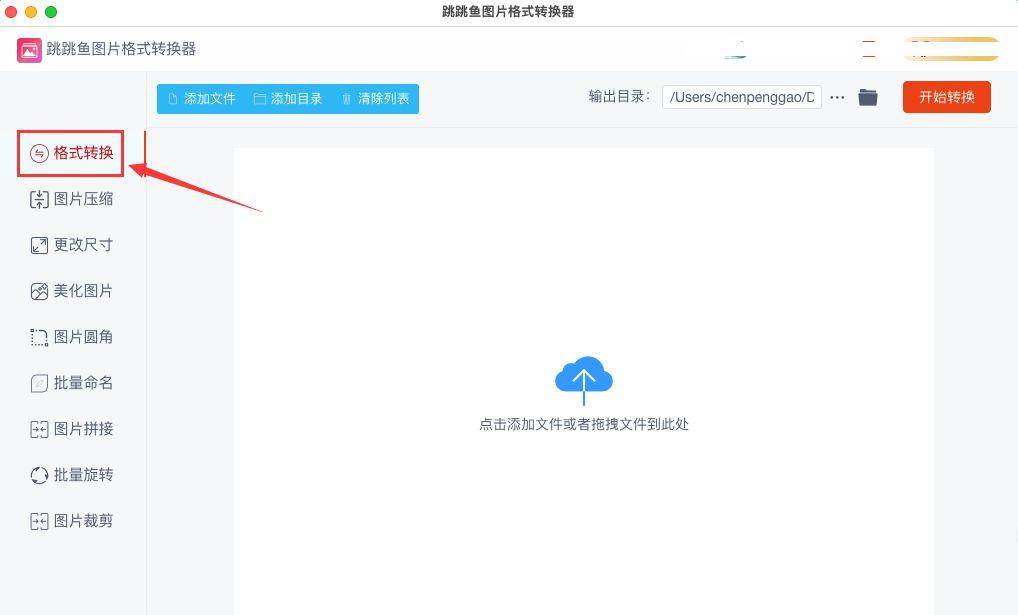Click the output directory path field

tap(741, 97)
